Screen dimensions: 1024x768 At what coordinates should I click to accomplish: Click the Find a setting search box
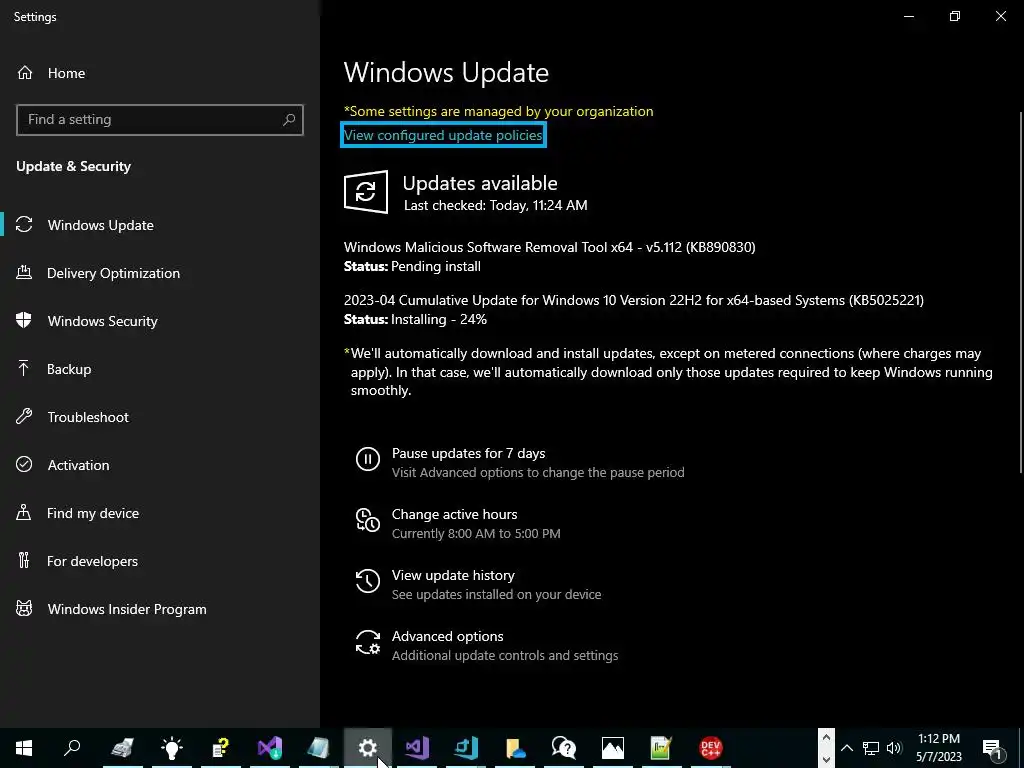(x=160, y=120)
